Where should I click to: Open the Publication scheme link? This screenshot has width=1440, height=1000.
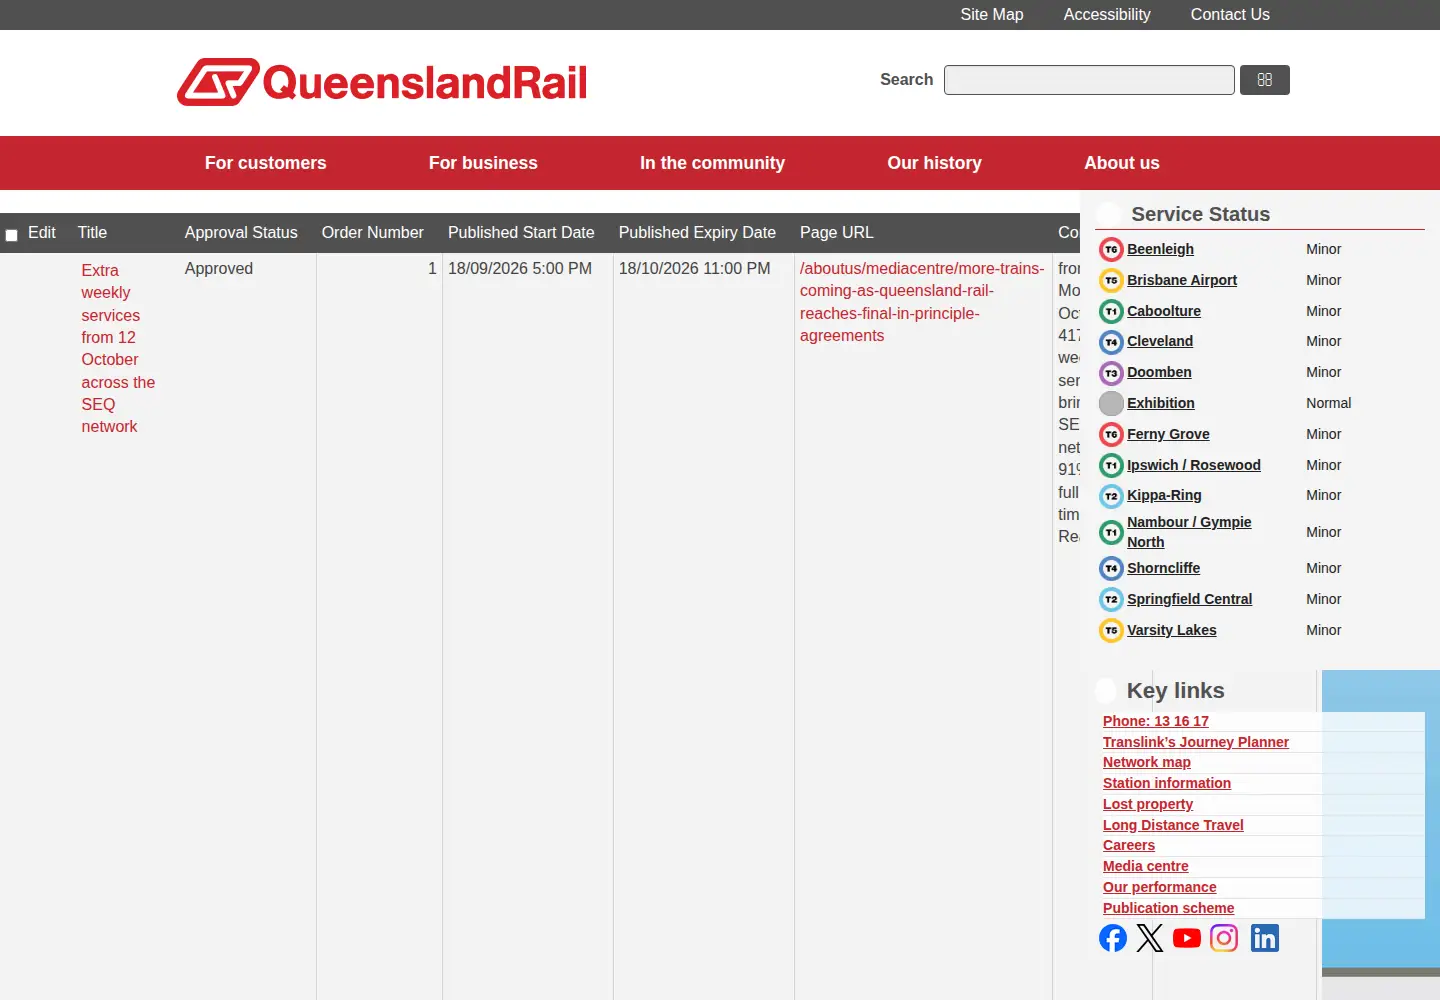click(1168, 908)
